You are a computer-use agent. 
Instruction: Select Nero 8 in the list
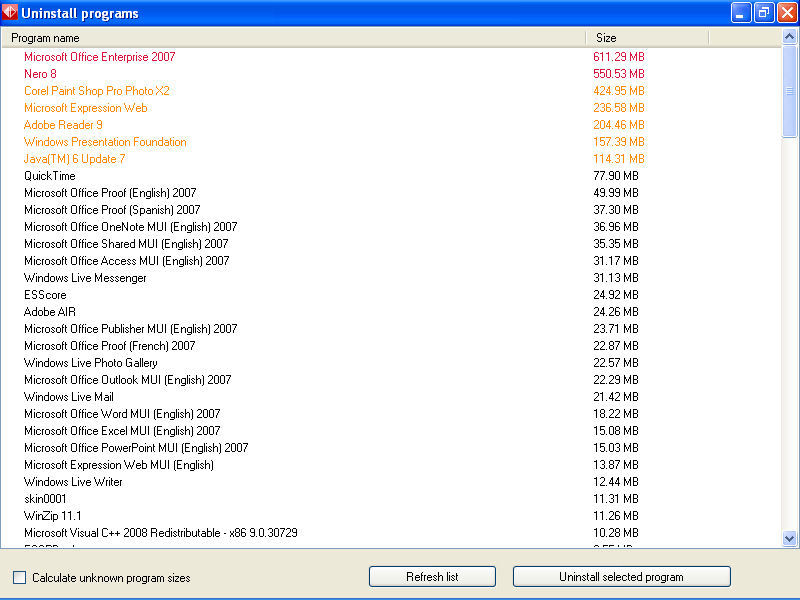(x=40, y=73)
